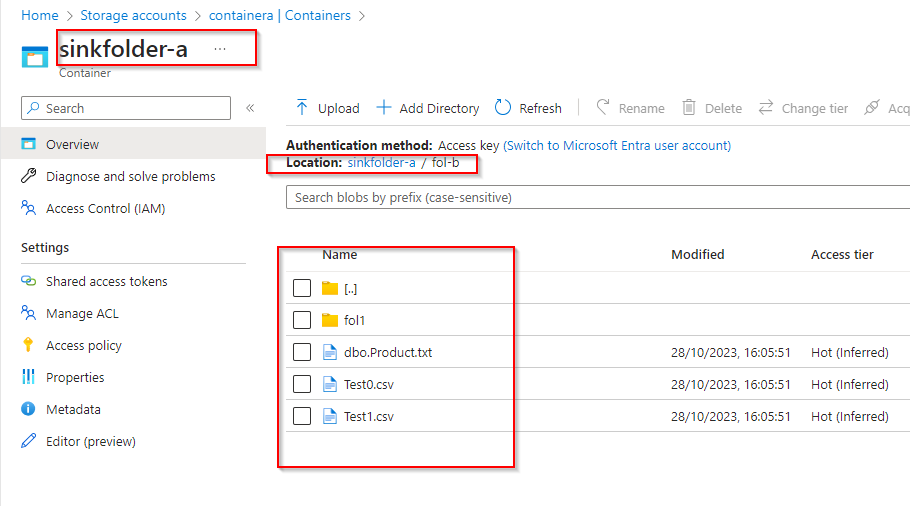Click the Access policy key icon
The image size is (910, 506).
28,345
